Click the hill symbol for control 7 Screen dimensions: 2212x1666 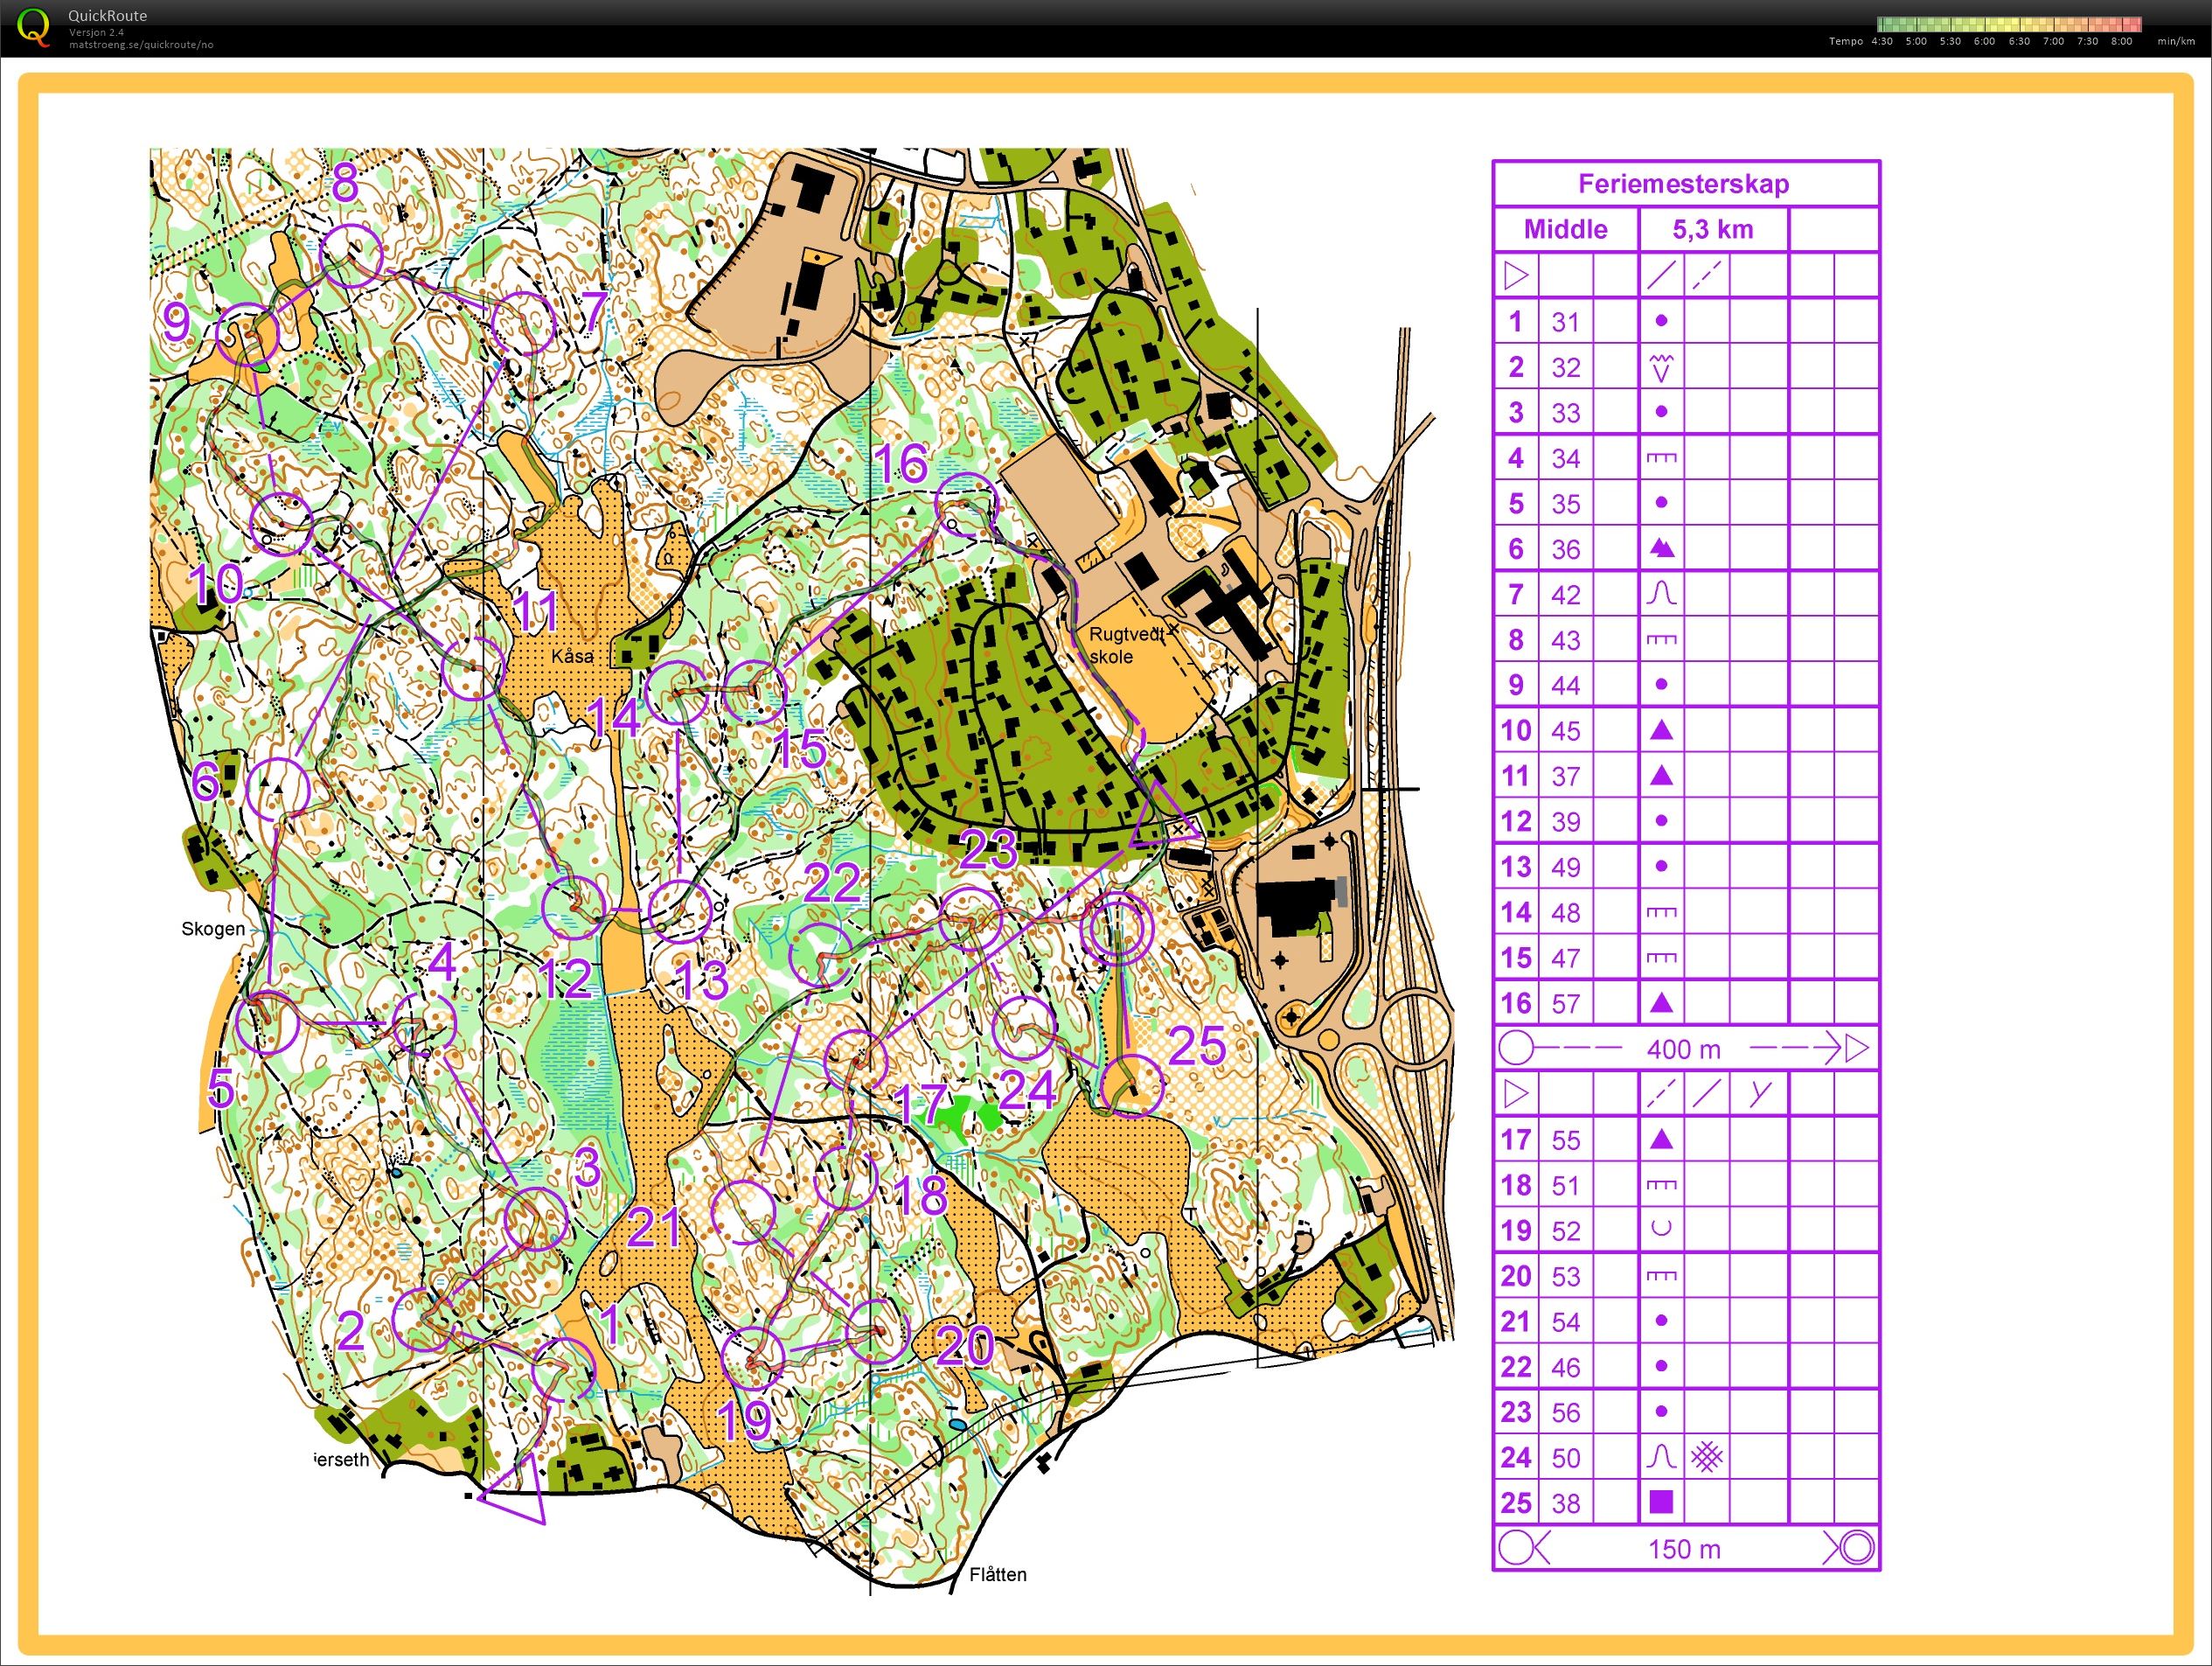pyautogui.click(x=1661, y=594)
